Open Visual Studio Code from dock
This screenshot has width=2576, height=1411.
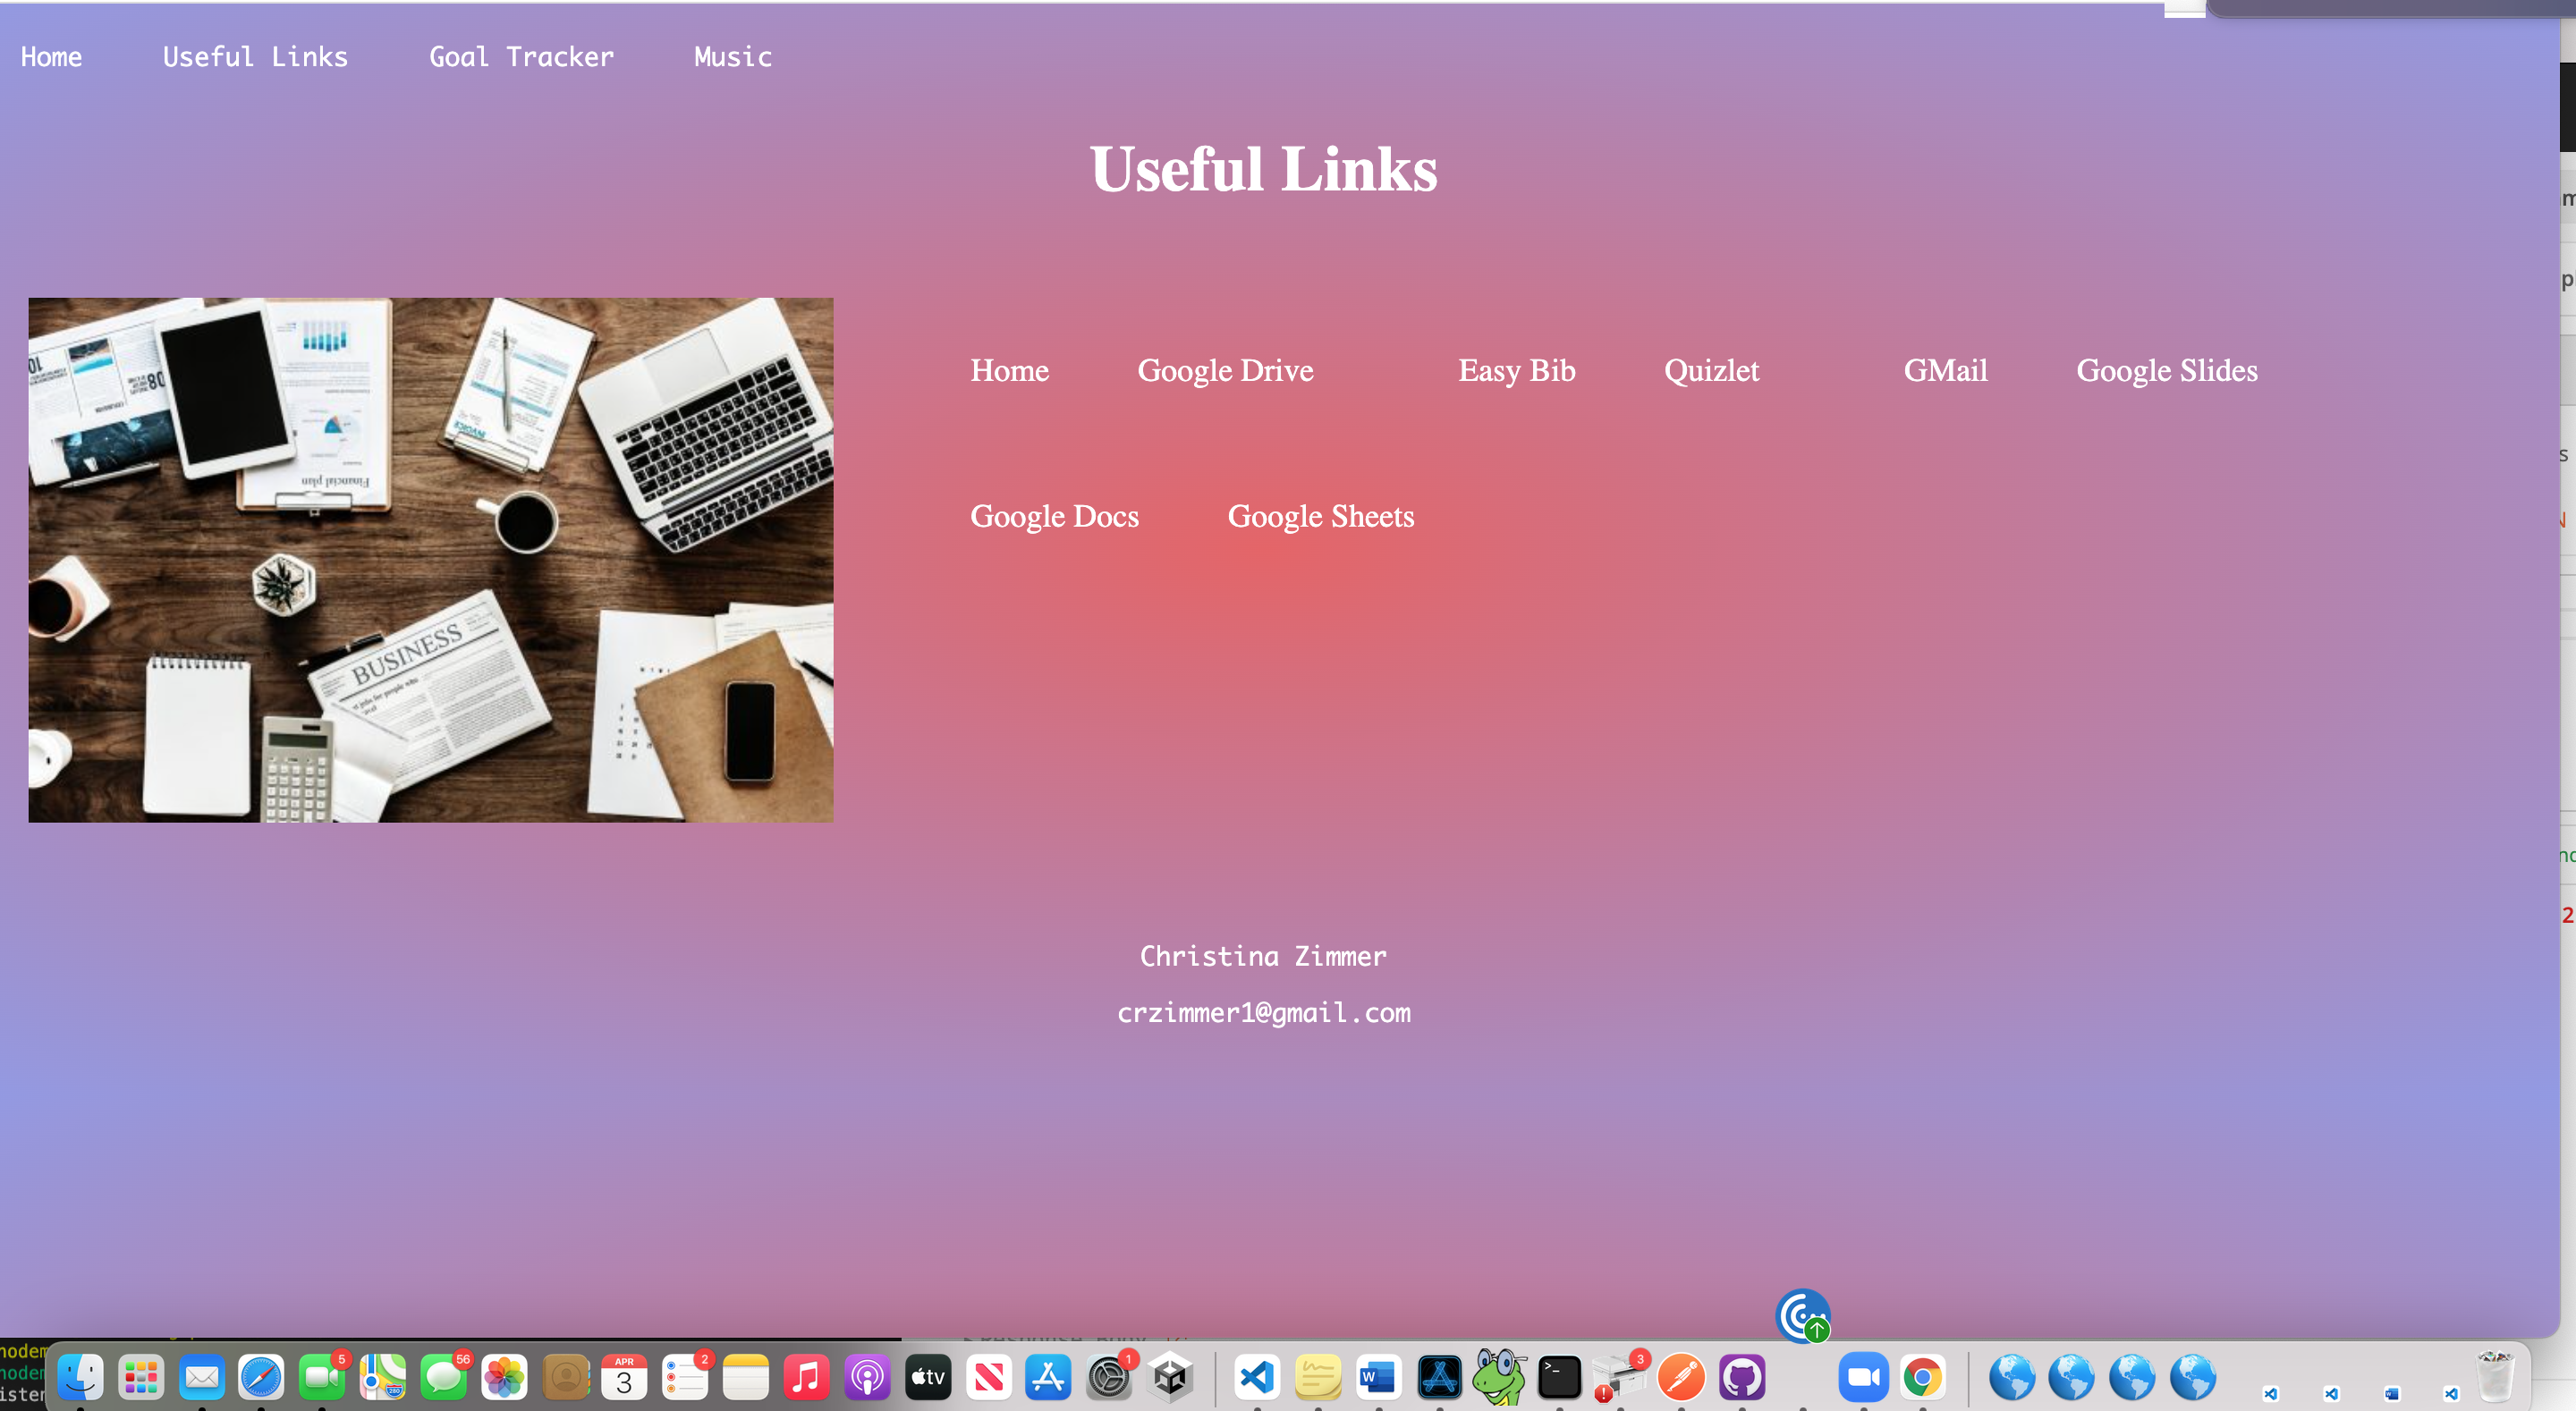pyautogui.click(x=1256, y=1378)
